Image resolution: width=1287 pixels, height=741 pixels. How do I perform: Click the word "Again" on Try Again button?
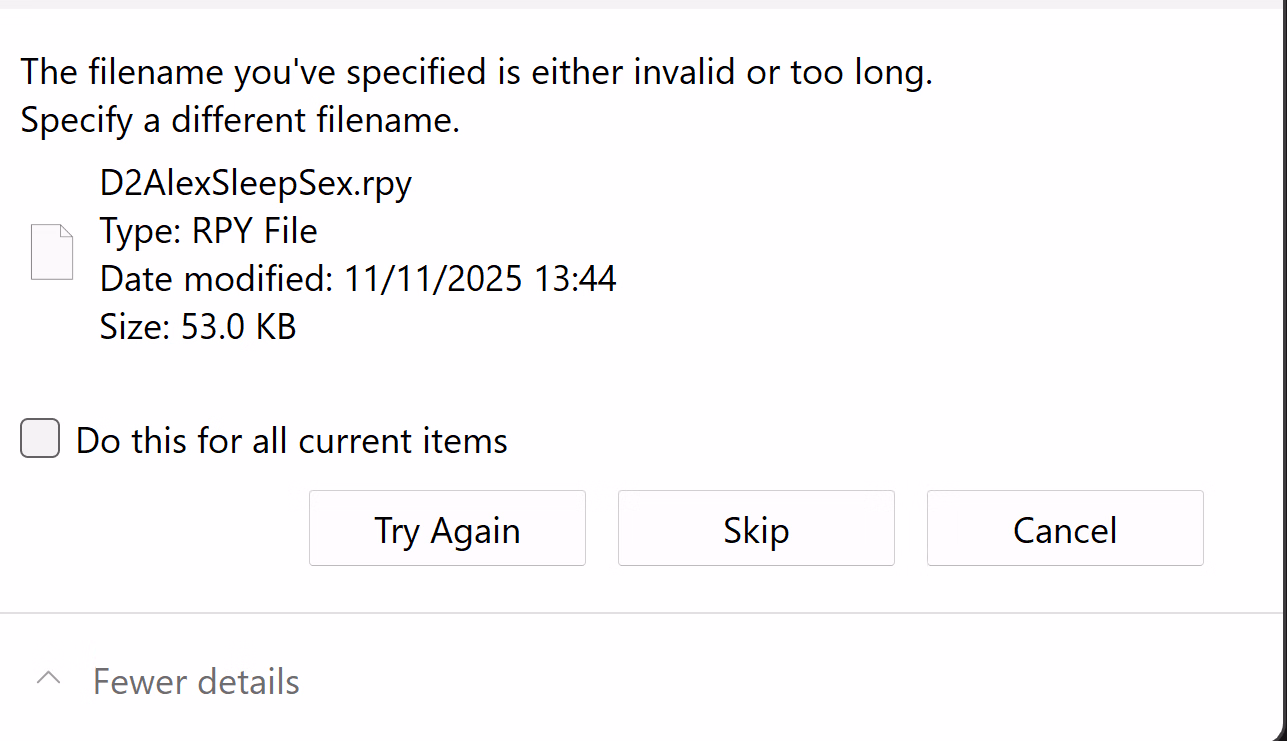click(x=475, y=529)
